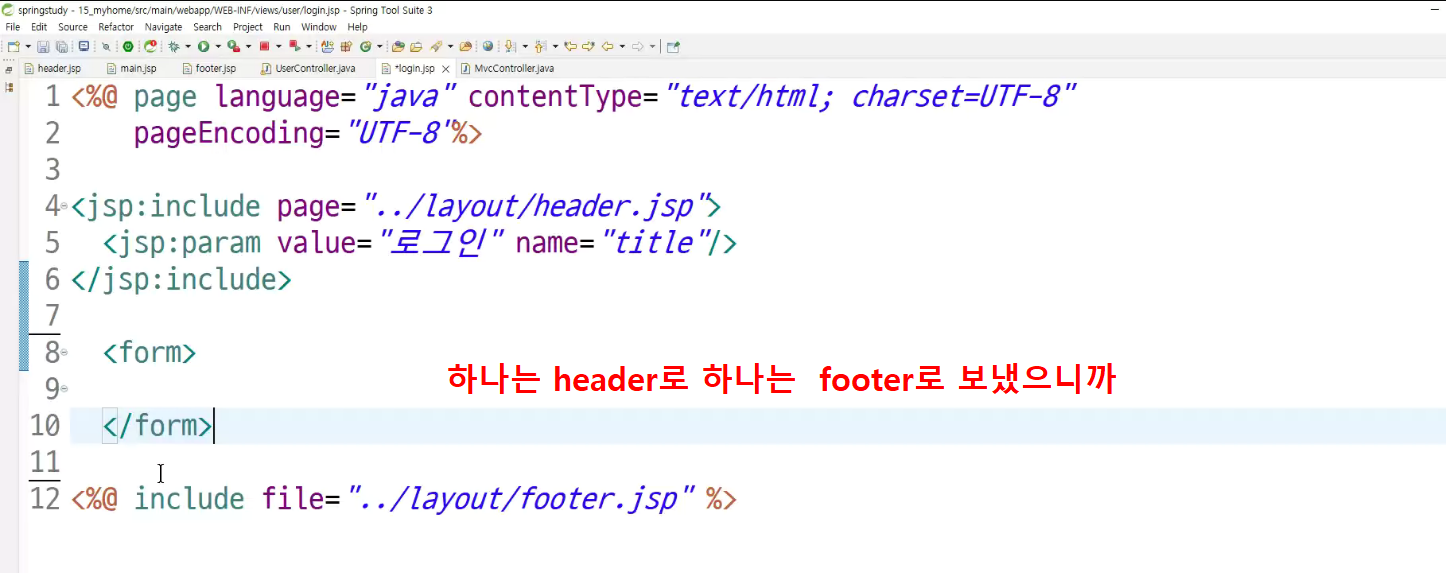Click "../layout/footer.jsp" on line 12
This screenshot has width=1446, height=573.
[x=521, y=498]
